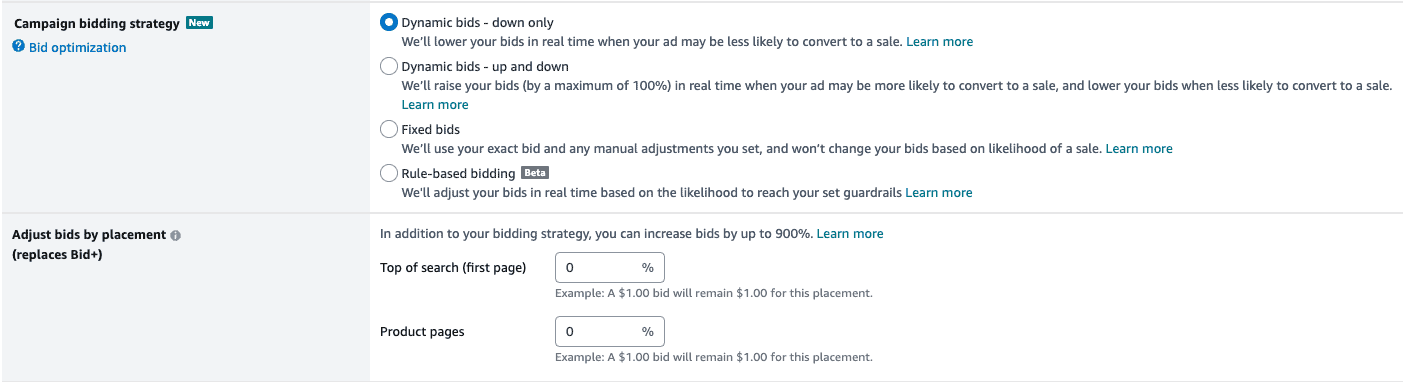Focus the Product pages percentage field
Screen dimensions: 1403x386
click(610, 331)
